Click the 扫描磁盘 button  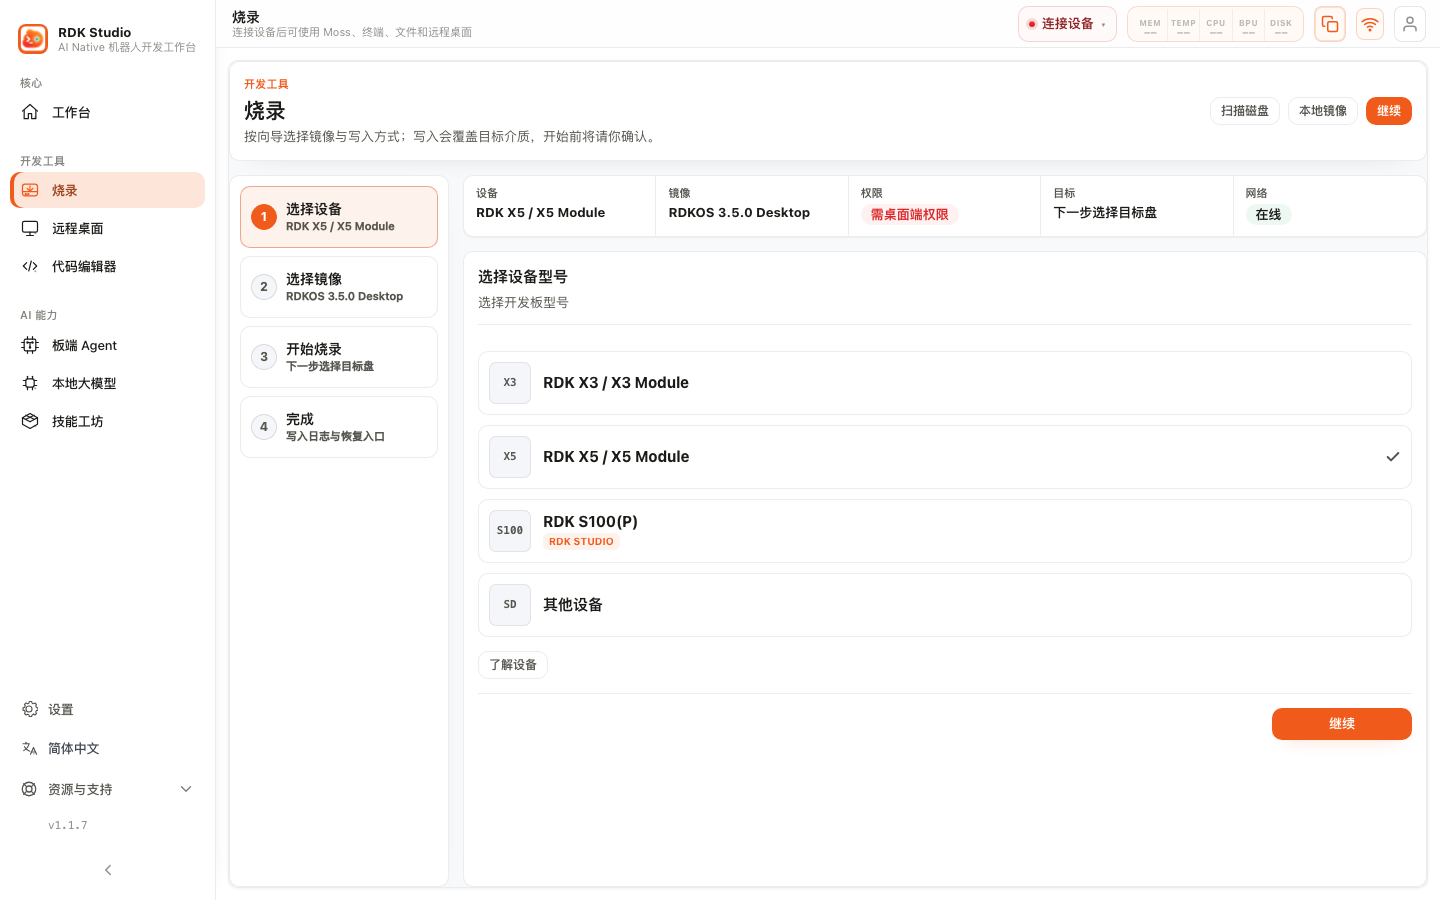pyautogui.click(x=1245, y=111)
